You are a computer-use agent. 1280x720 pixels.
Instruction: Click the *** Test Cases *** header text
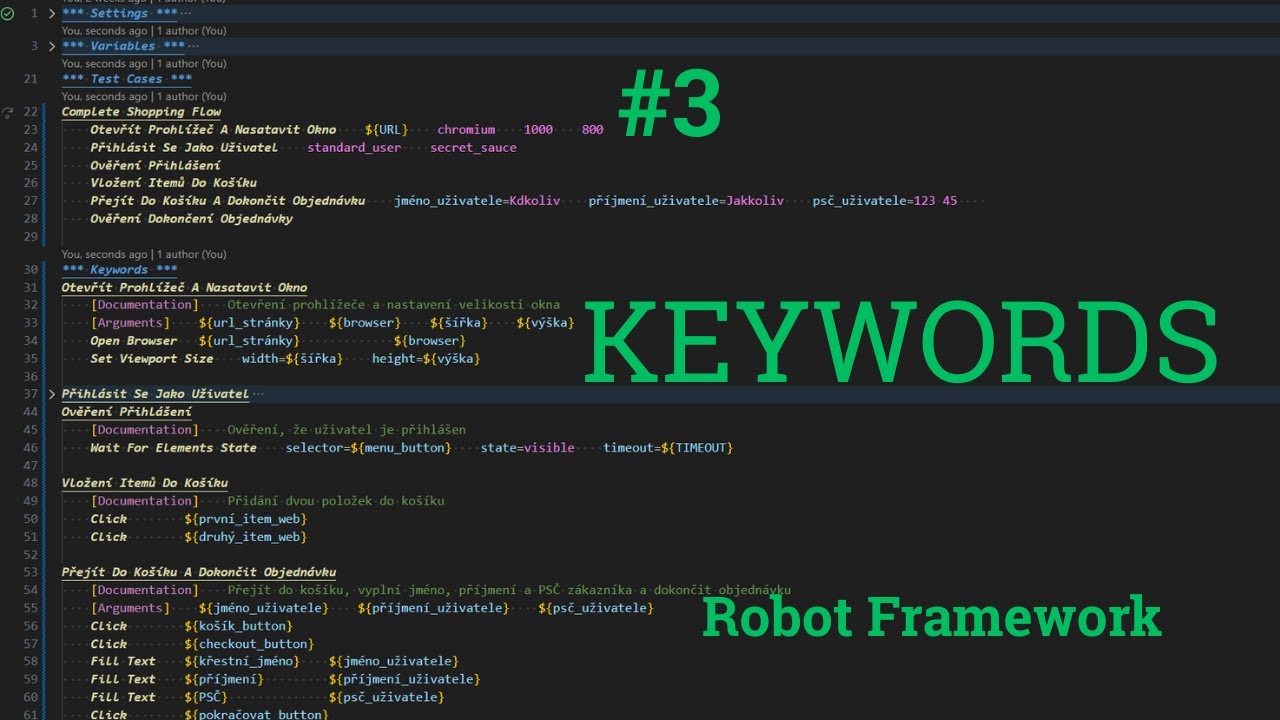click(x=127, y=79)
